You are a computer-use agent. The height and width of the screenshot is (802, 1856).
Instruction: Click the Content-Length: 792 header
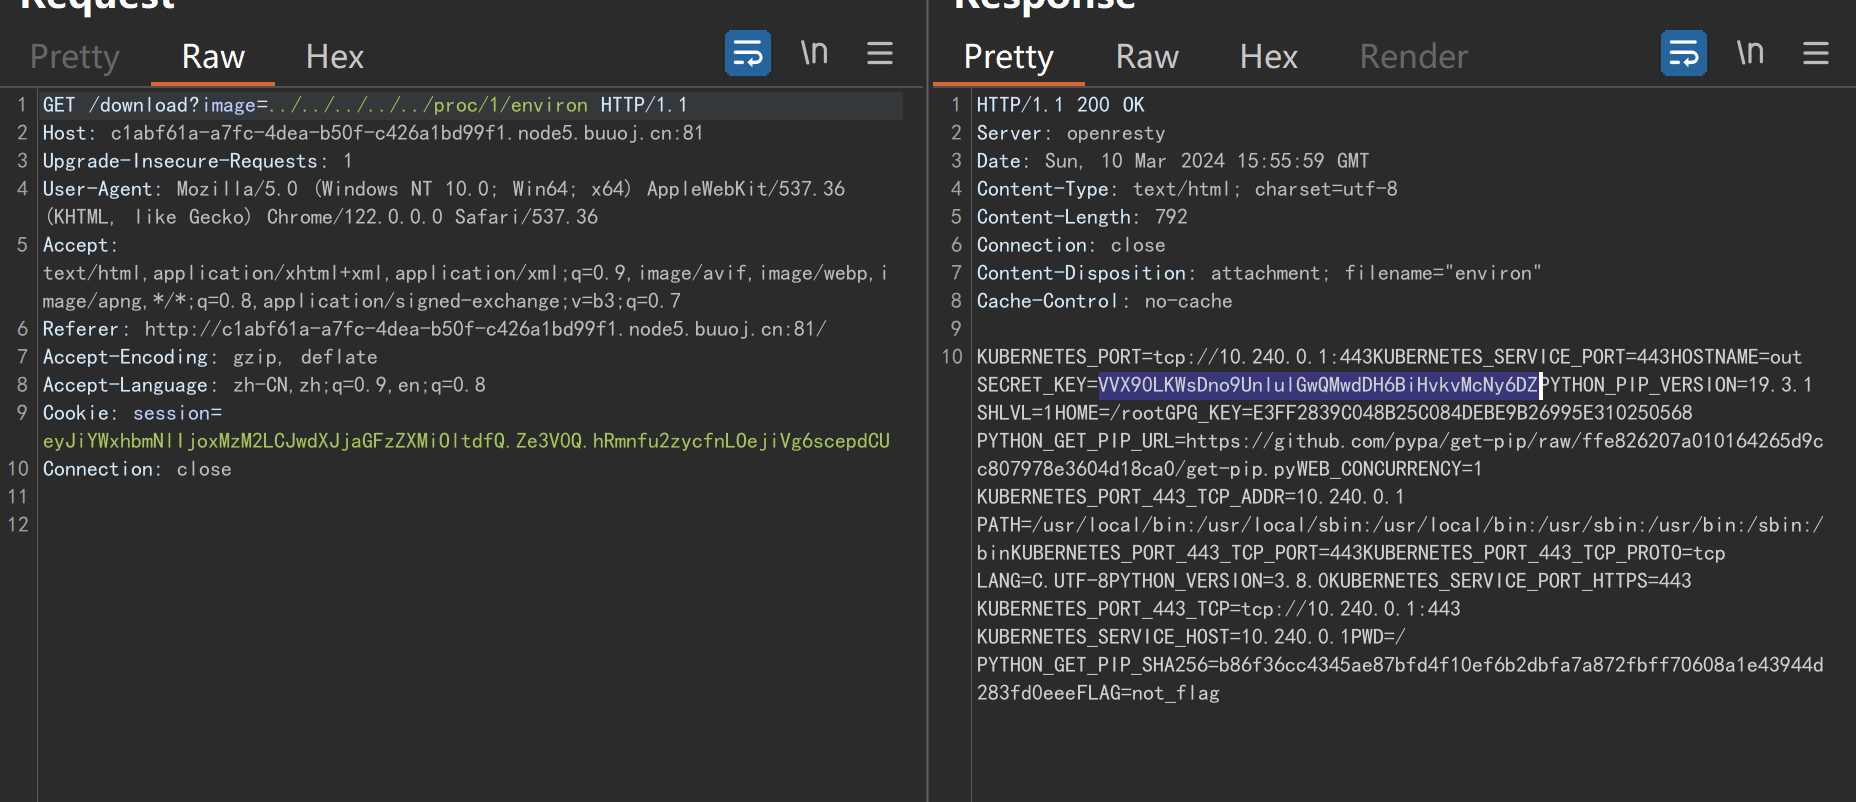point(1082,217)
